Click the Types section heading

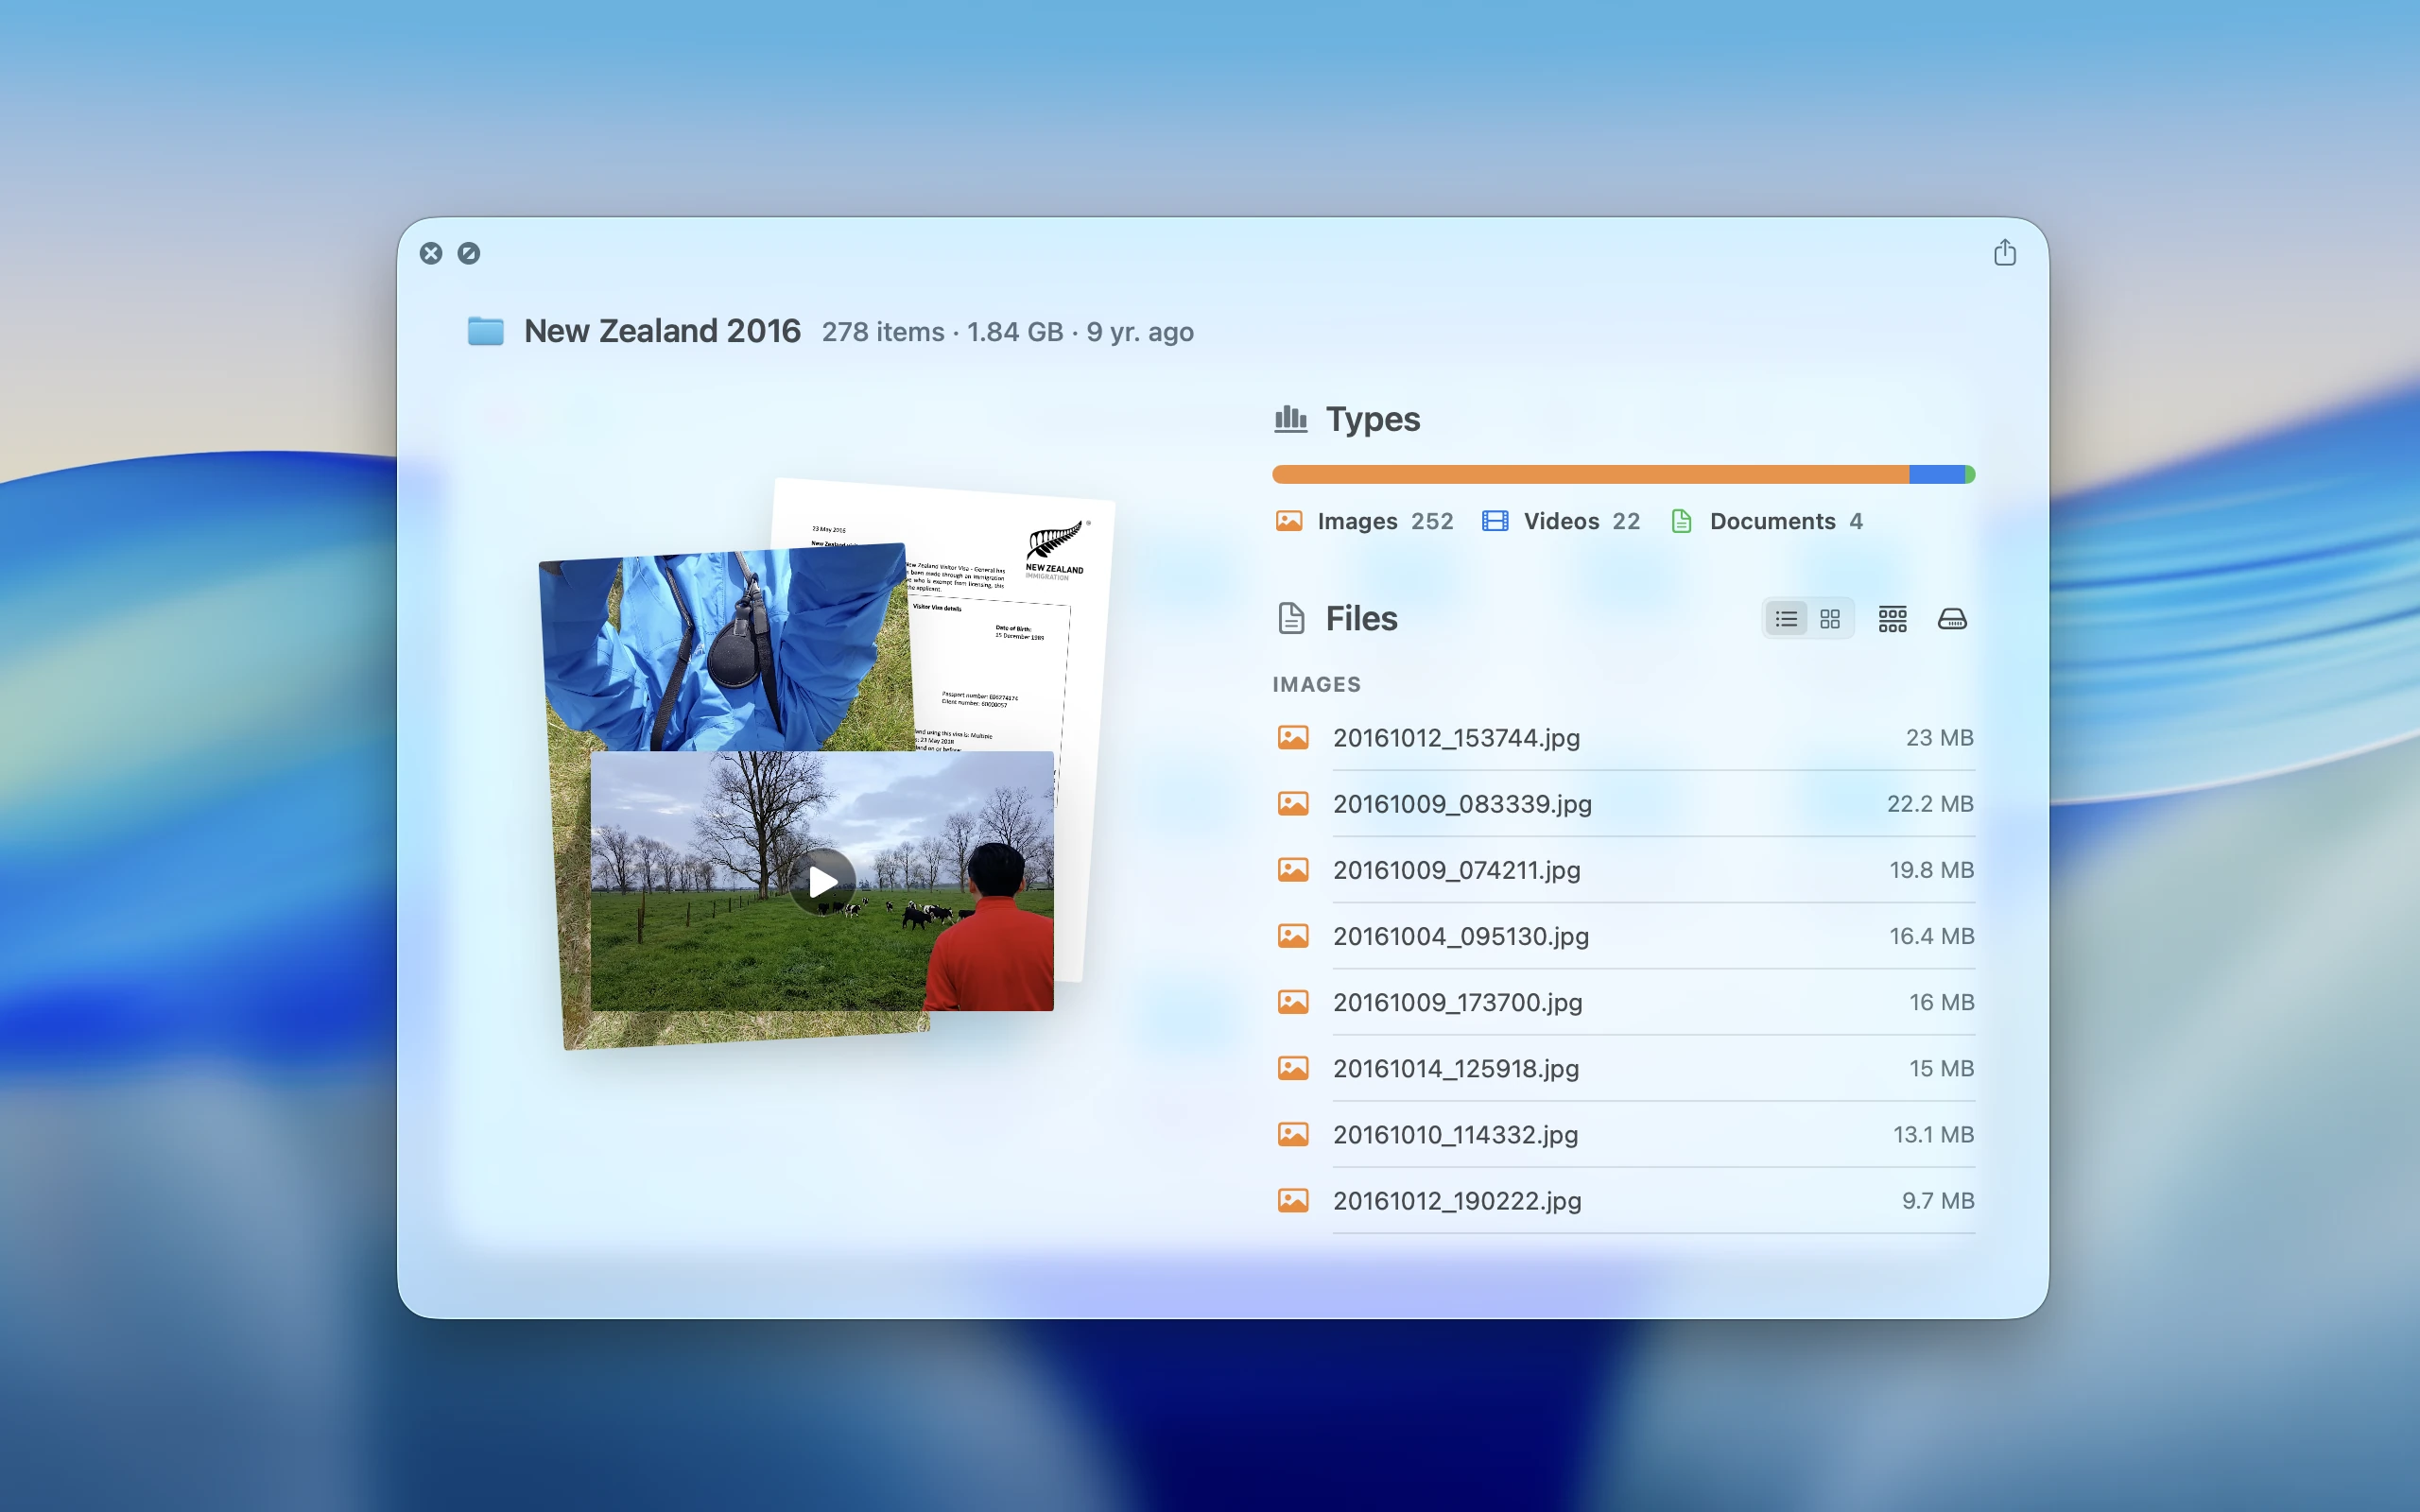[1372, 419]
